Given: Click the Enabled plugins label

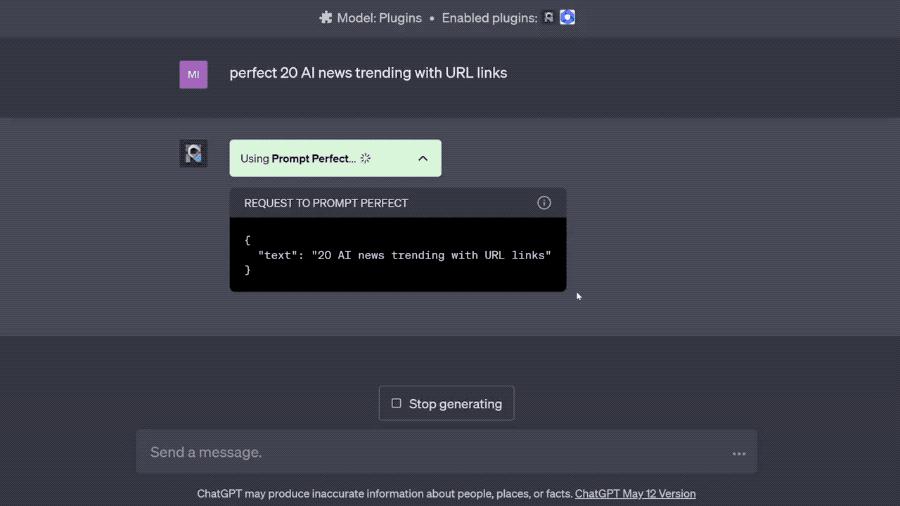Looking at the screenshot, I should click(x=489, y=17).
